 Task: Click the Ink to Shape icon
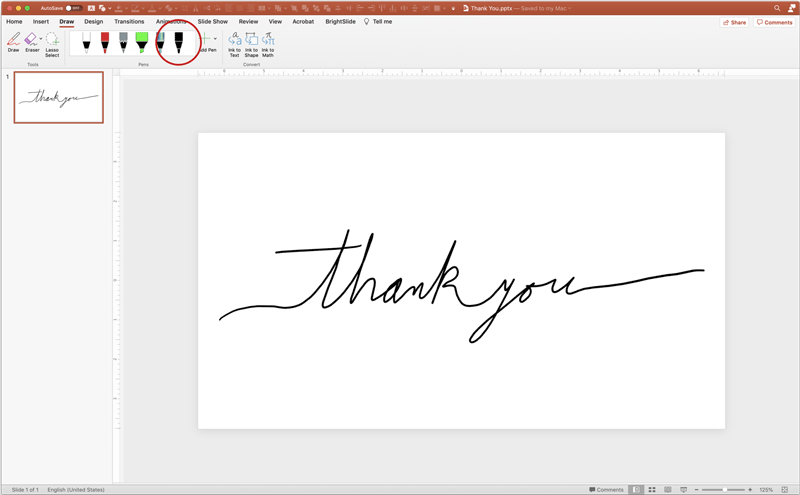(252, 44)
